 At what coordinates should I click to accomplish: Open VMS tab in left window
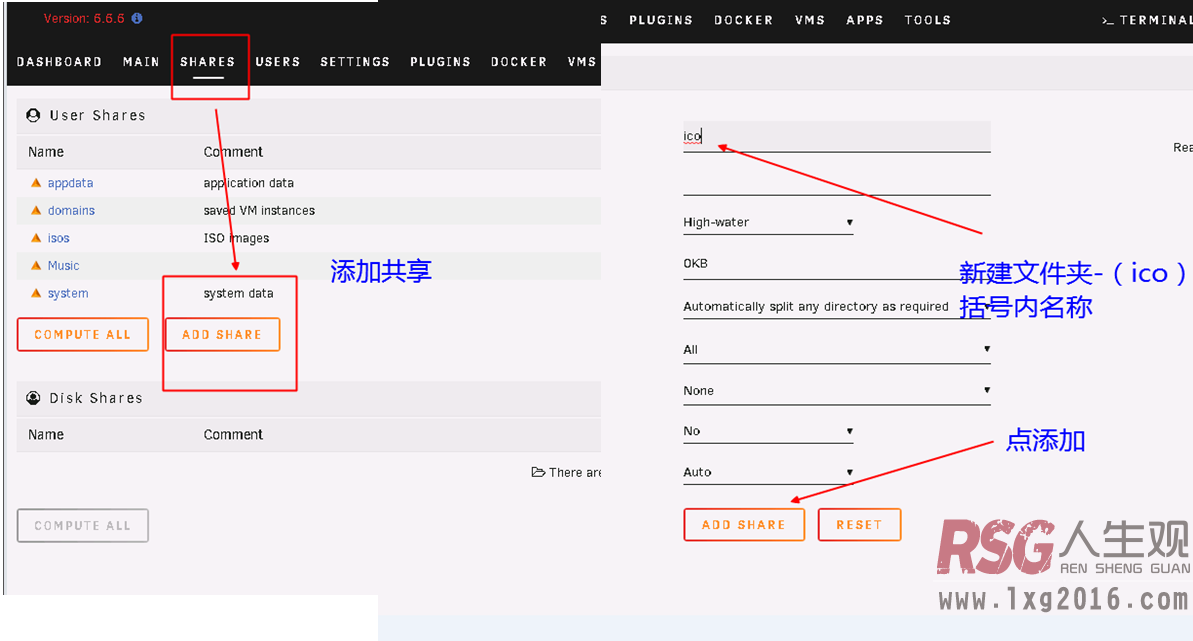582,62
